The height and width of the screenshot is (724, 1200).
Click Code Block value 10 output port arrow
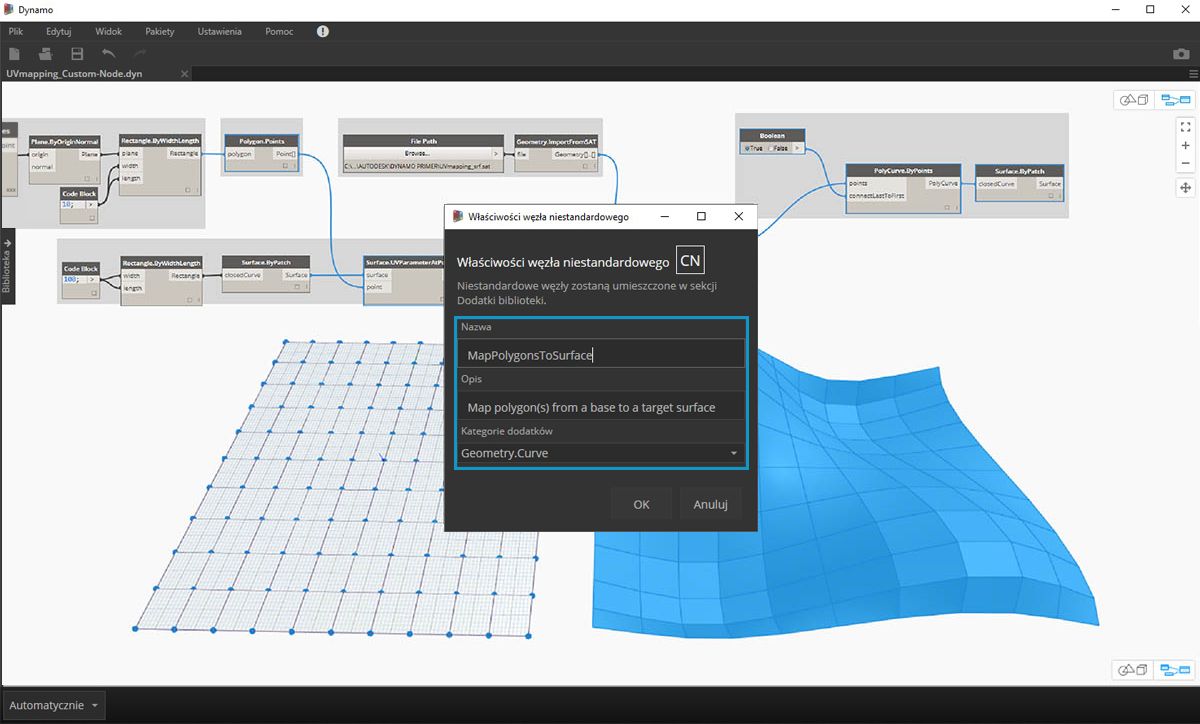(91, 203)
